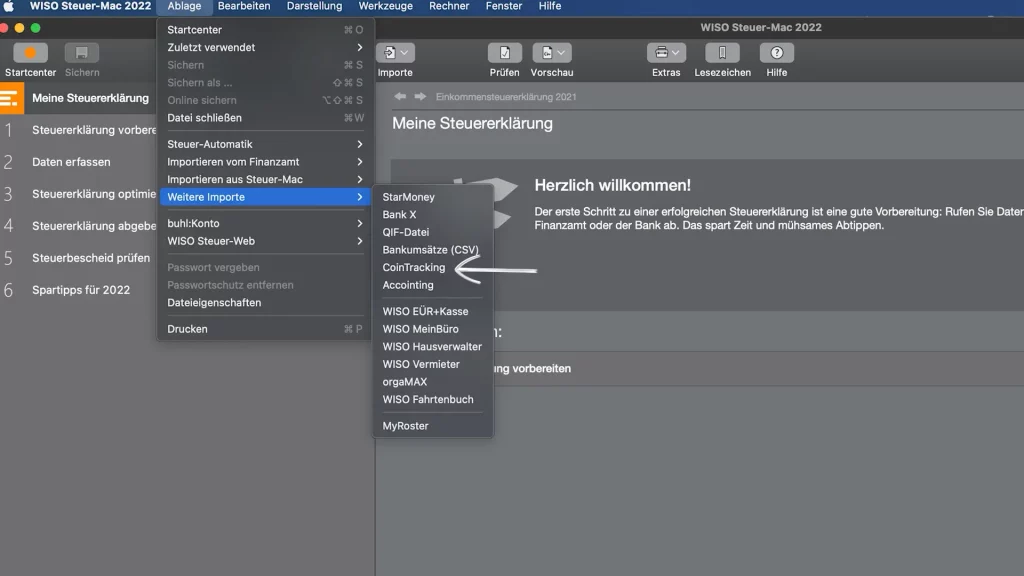Open the Vorschau toolbar icon
Screen dimensions: 1024x576
click(551, 54)
